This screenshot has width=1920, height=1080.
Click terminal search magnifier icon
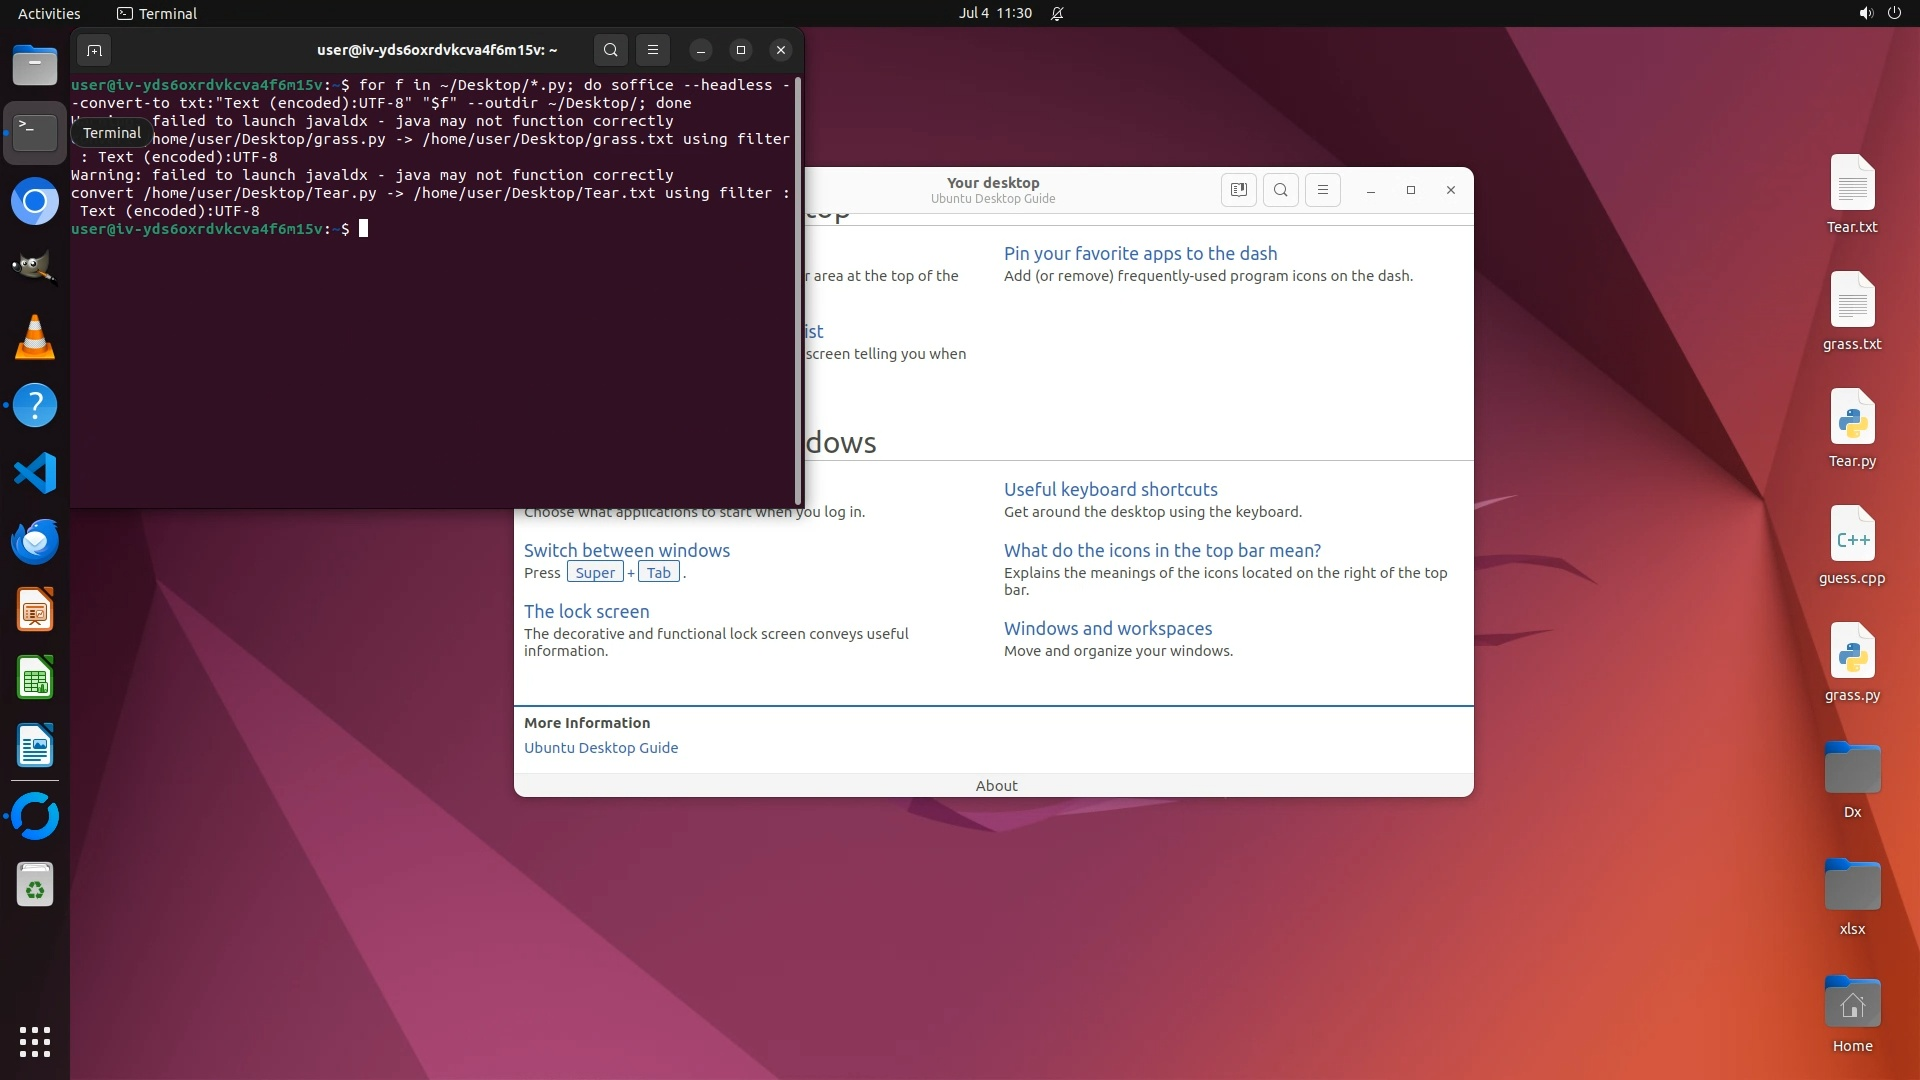click(x=611, y=50)
